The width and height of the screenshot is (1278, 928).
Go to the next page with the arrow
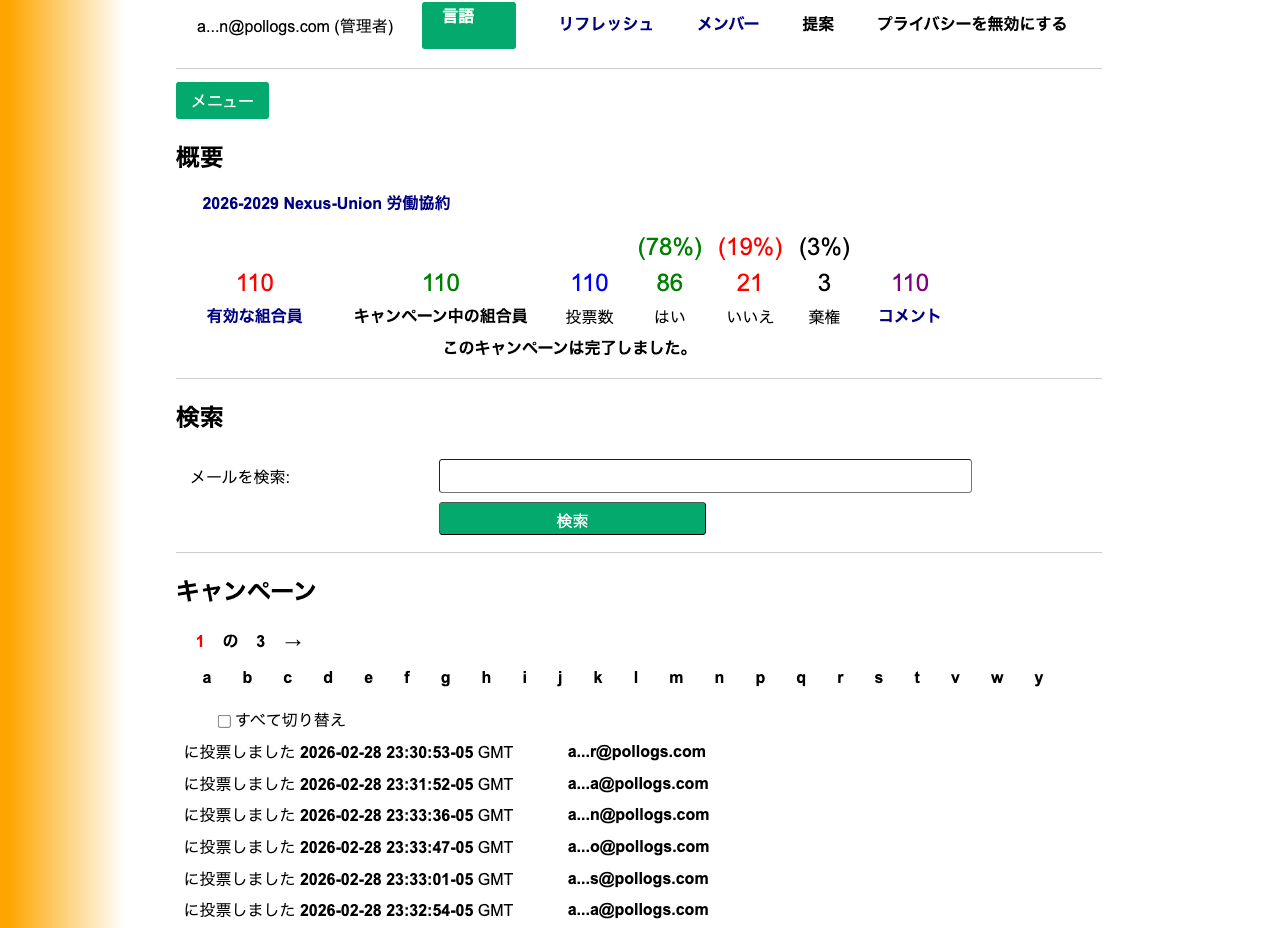coord(292,641)
